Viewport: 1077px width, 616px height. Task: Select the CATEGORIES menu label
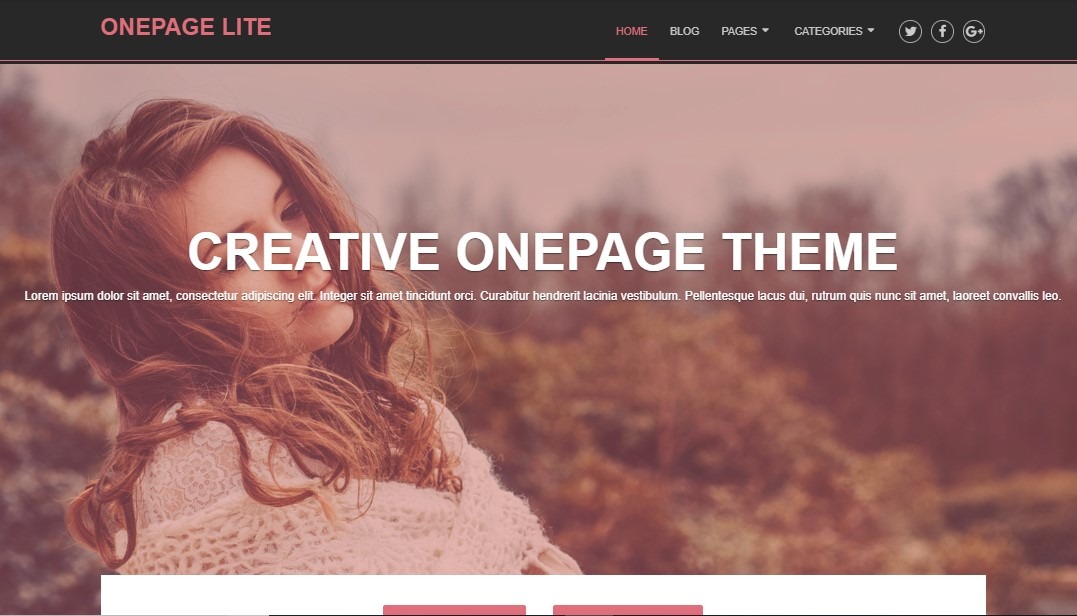click(x=828, y=32)
